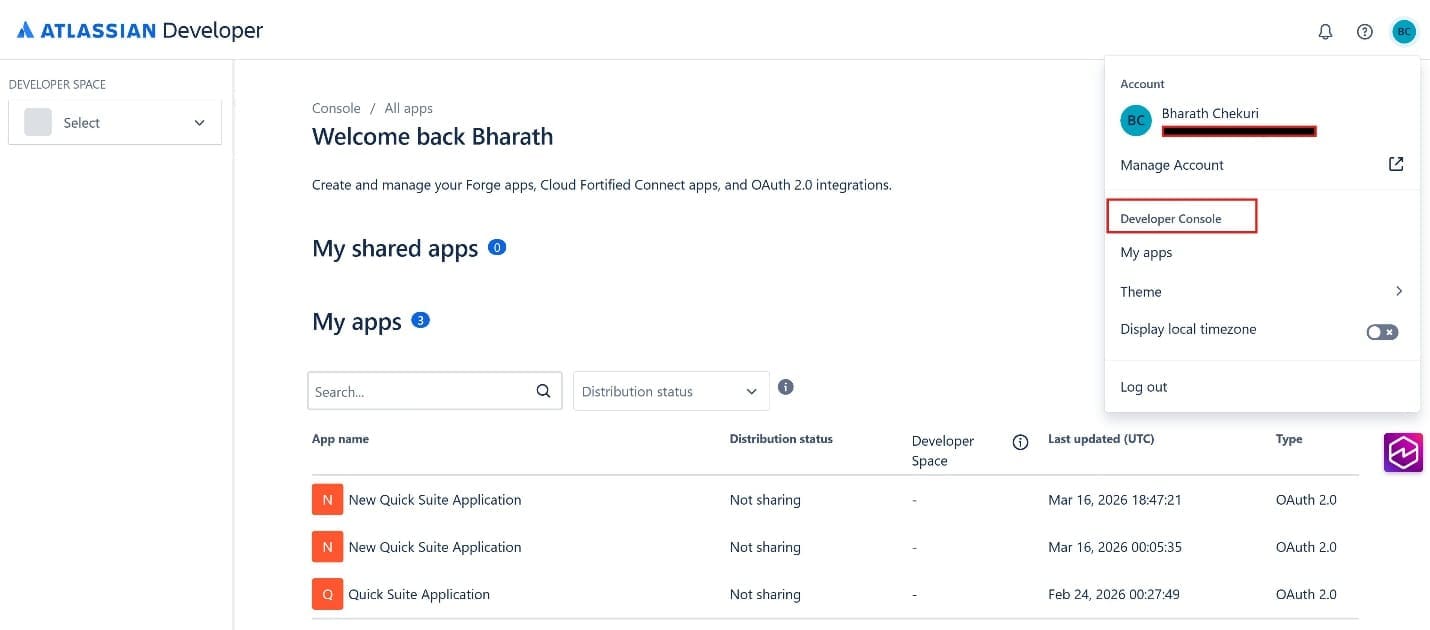
Task: Click the Atlassian Developer logo
Action: (x=140, y=31)
